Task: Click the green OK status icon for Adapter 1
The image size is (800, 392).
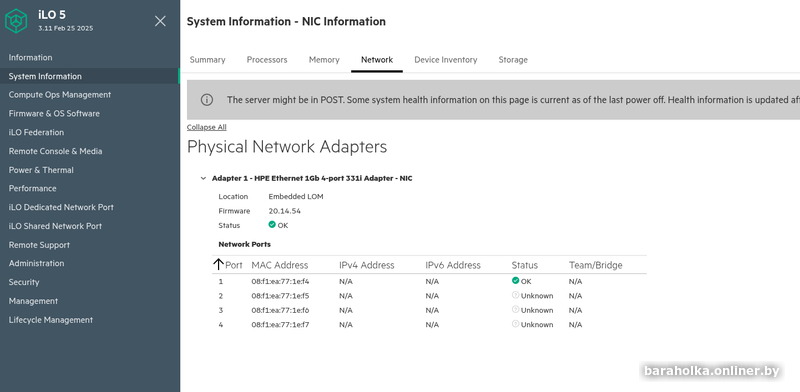Action: [x=272, y=225]
